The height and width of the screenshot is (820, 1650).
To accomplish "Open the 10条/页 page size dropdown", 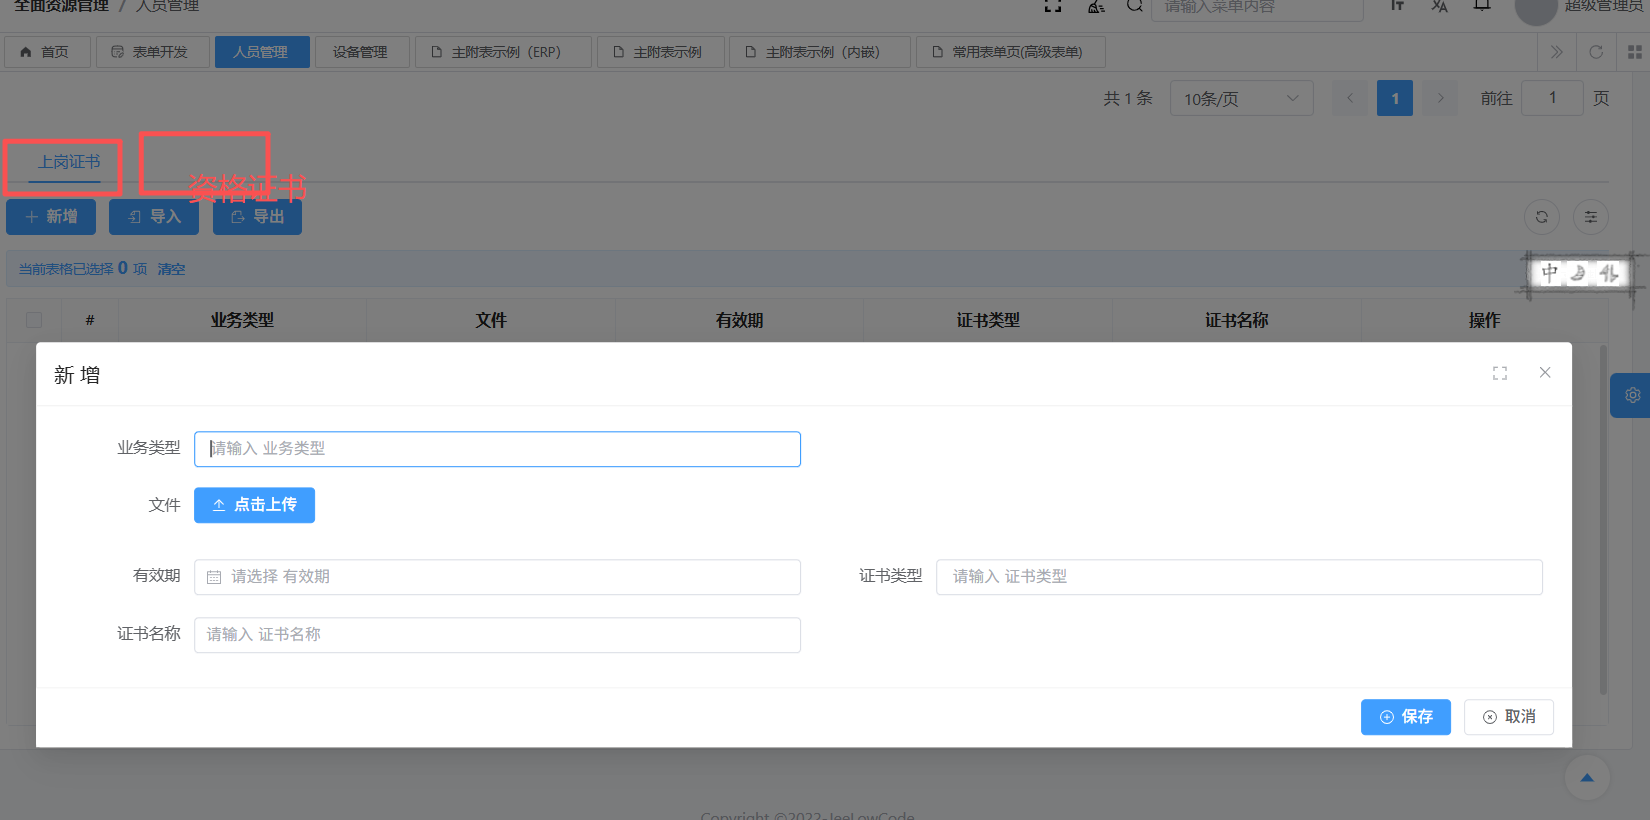I will coord(1240,98).
